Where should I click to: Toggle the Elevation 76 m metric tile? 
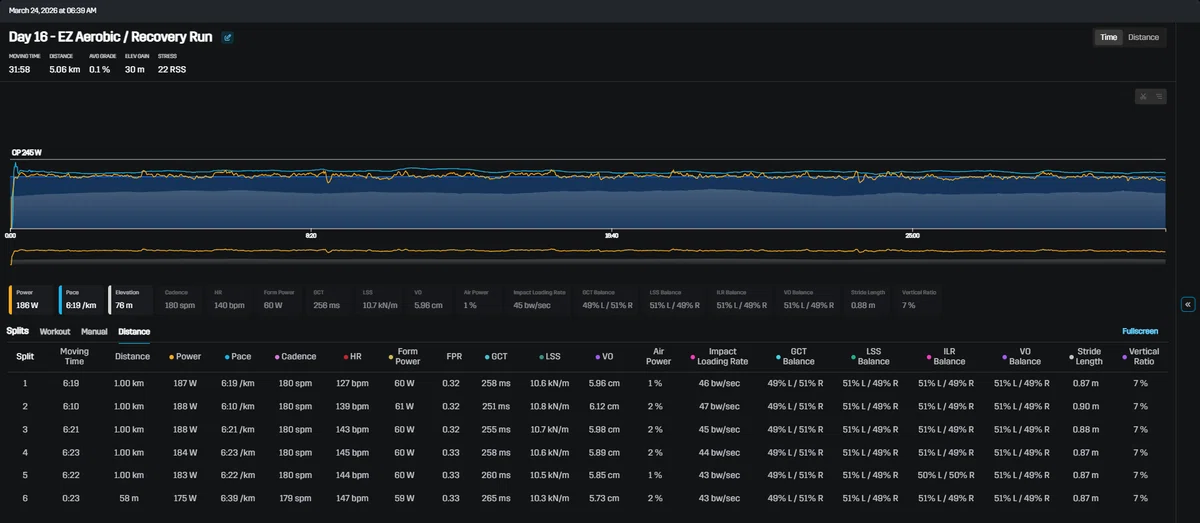tap(130, 299)
